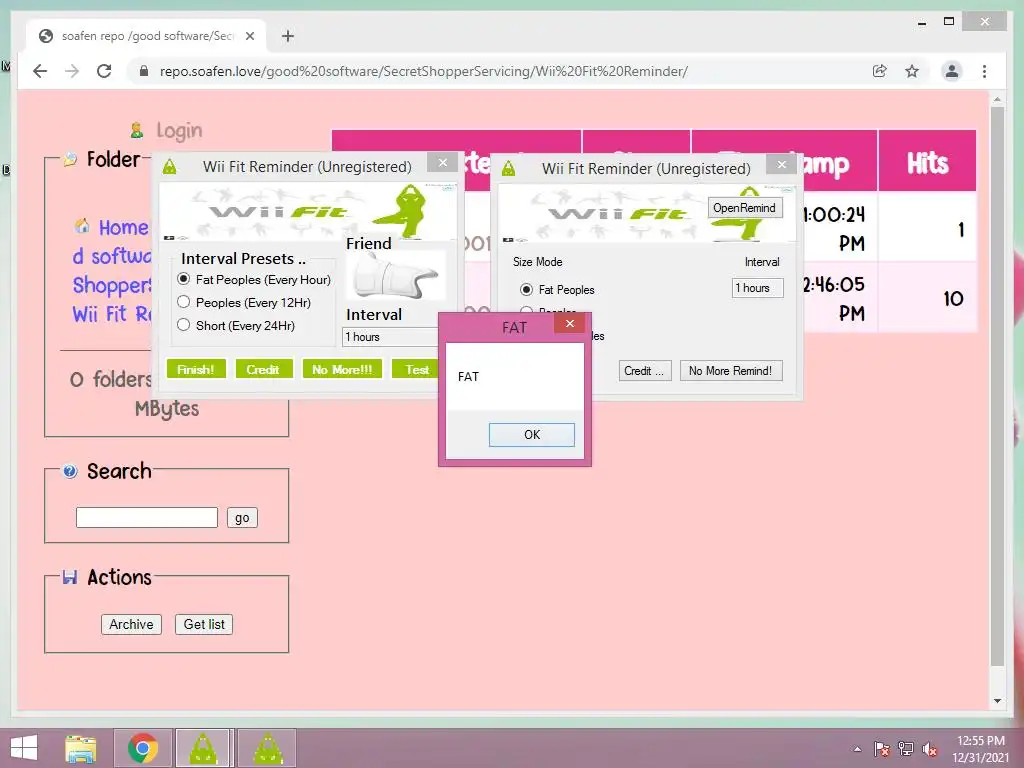The height and width of the screenshot is (768, 1024).
Task: Click the Credit ... button in right window
Action: coord(644,371)
